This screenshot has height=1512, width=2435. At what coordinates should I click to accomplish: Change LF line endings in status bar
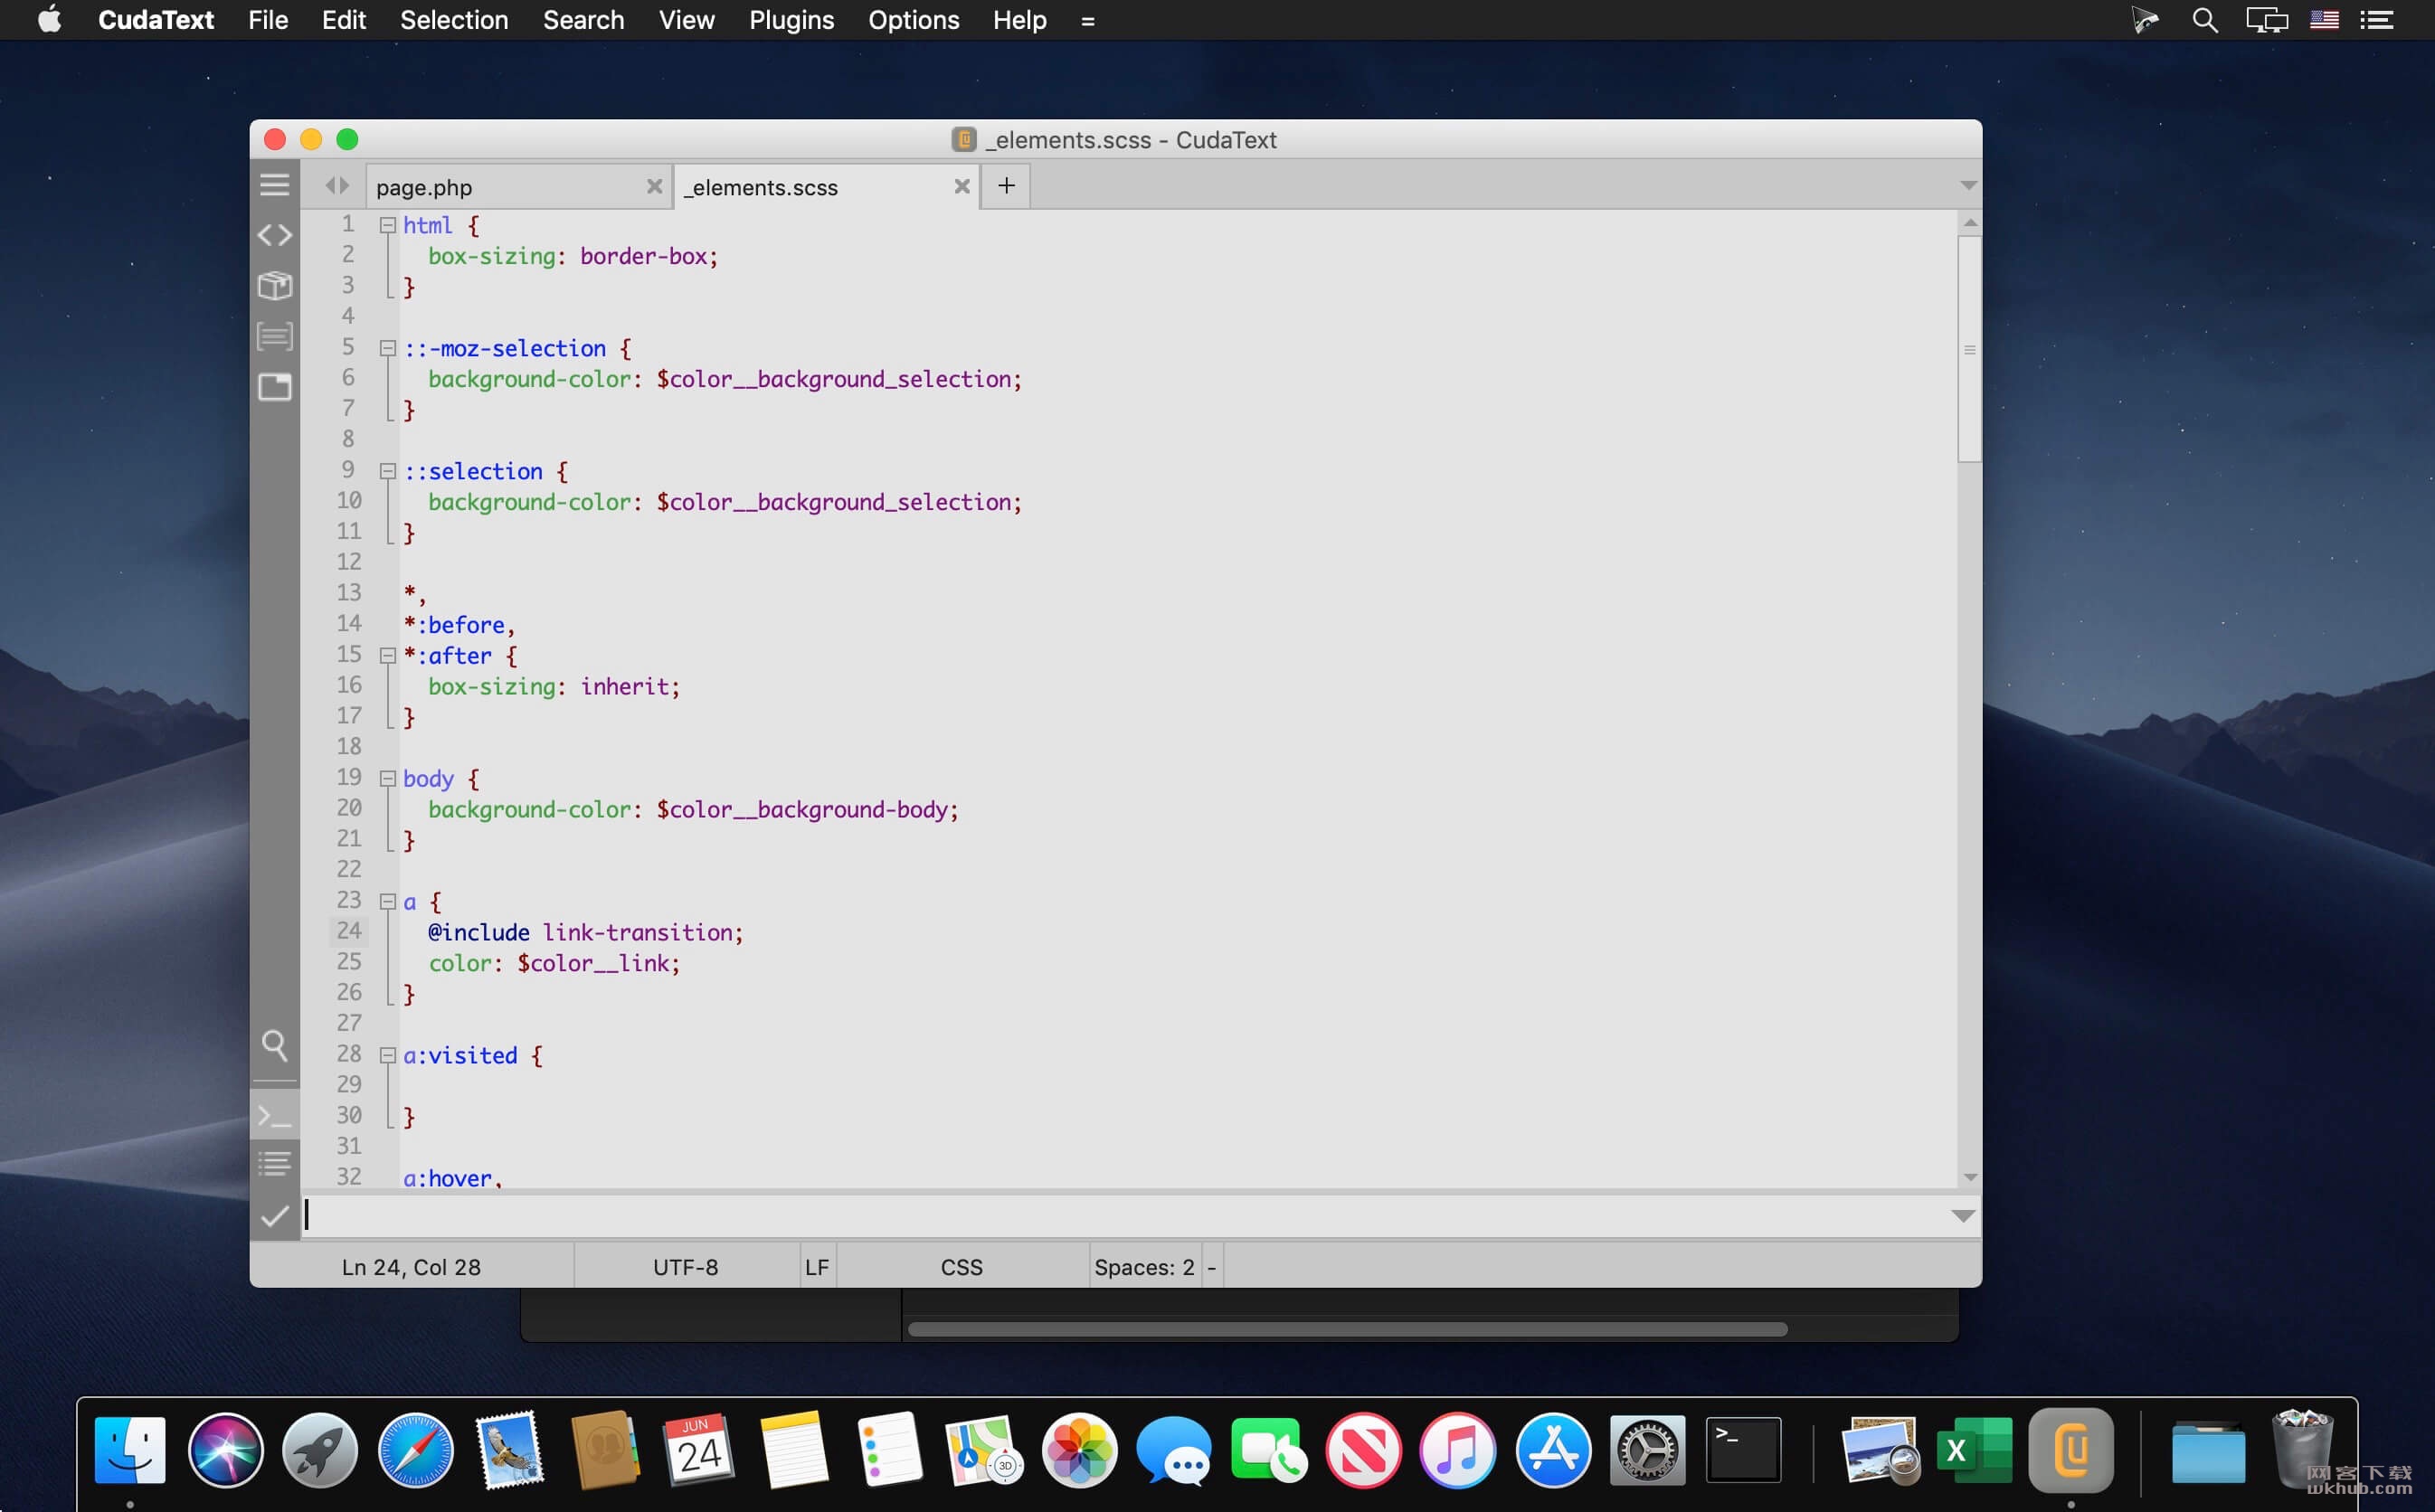point(817,1267)
